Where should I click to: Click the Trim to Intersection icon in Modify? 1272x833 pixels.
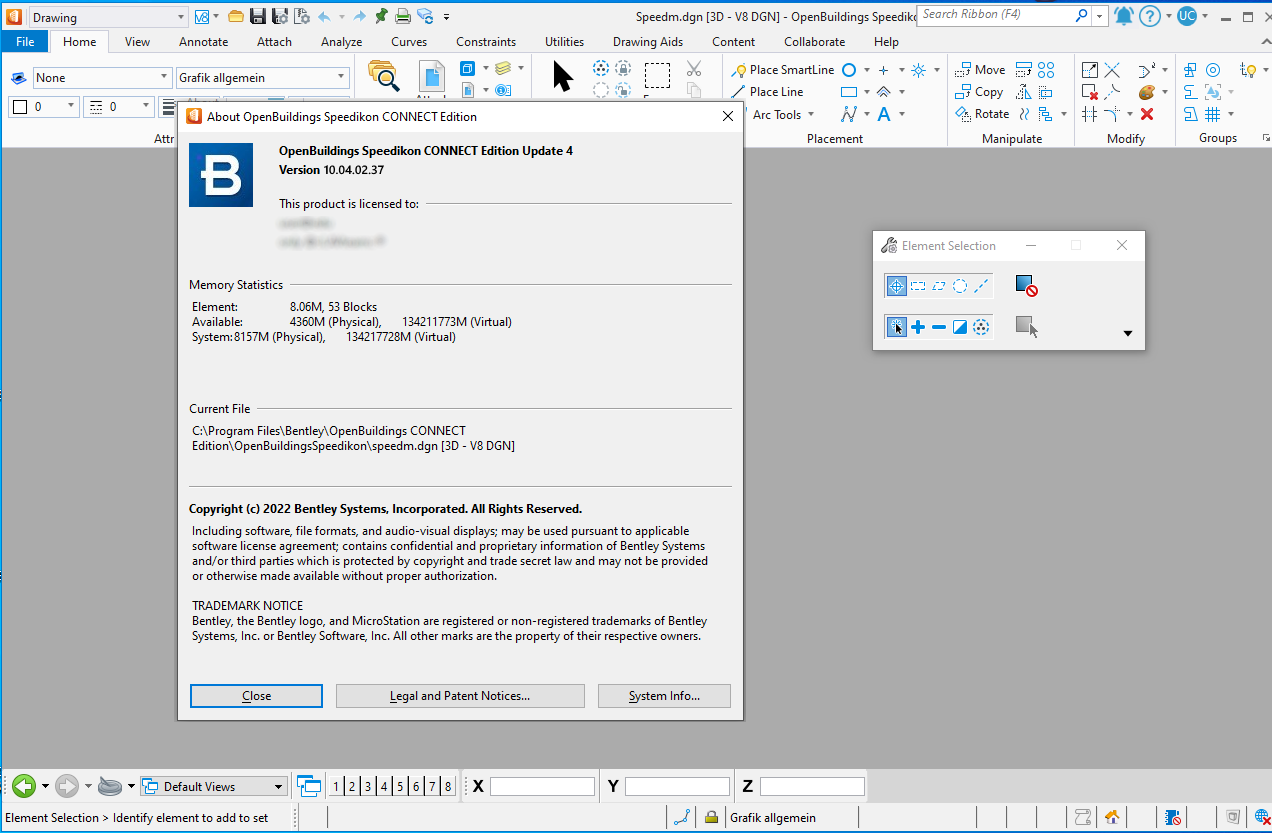1112,70
